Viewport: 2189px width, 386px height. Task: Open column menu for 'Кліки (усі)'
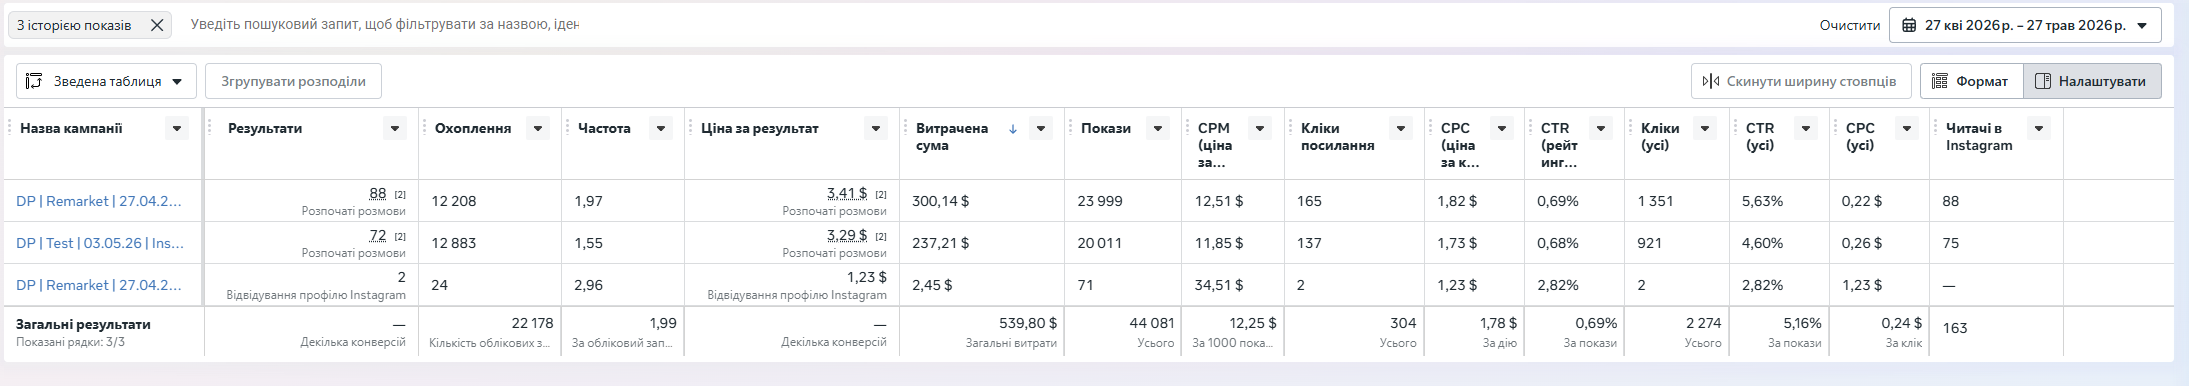1706,128
